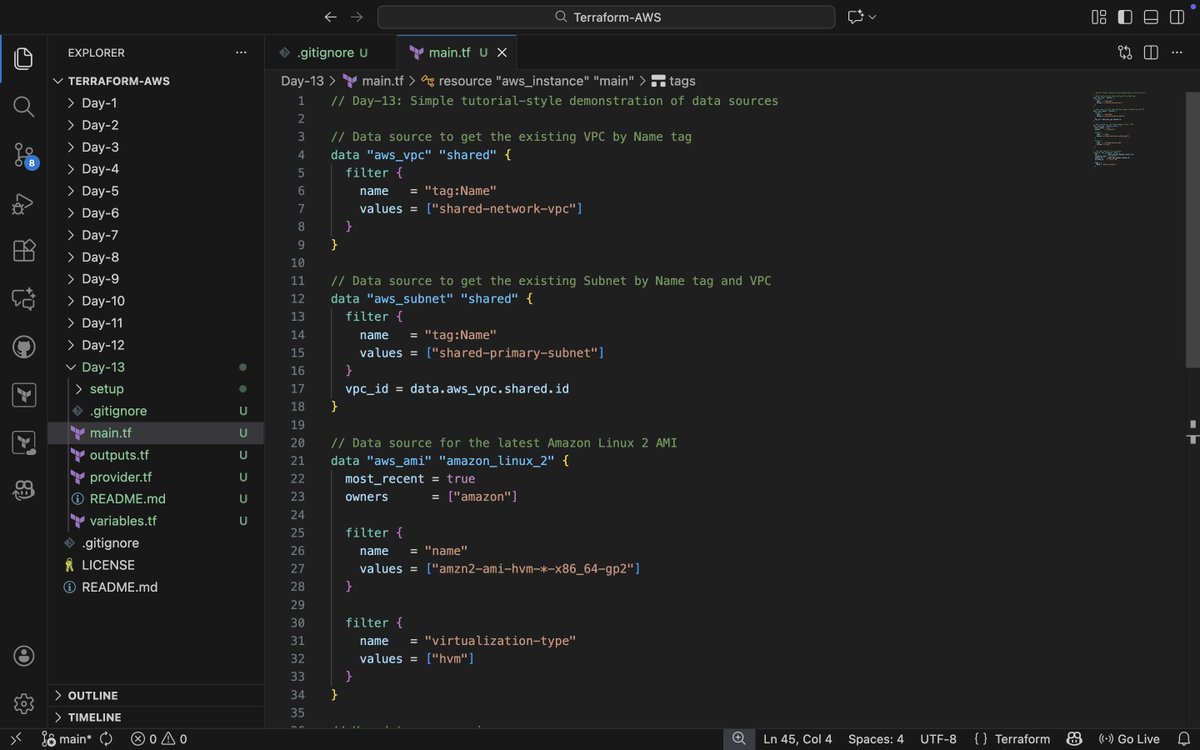1200x750 pixels.
Task: Open errors and warnings count in status bar
Action: [158, 739]
